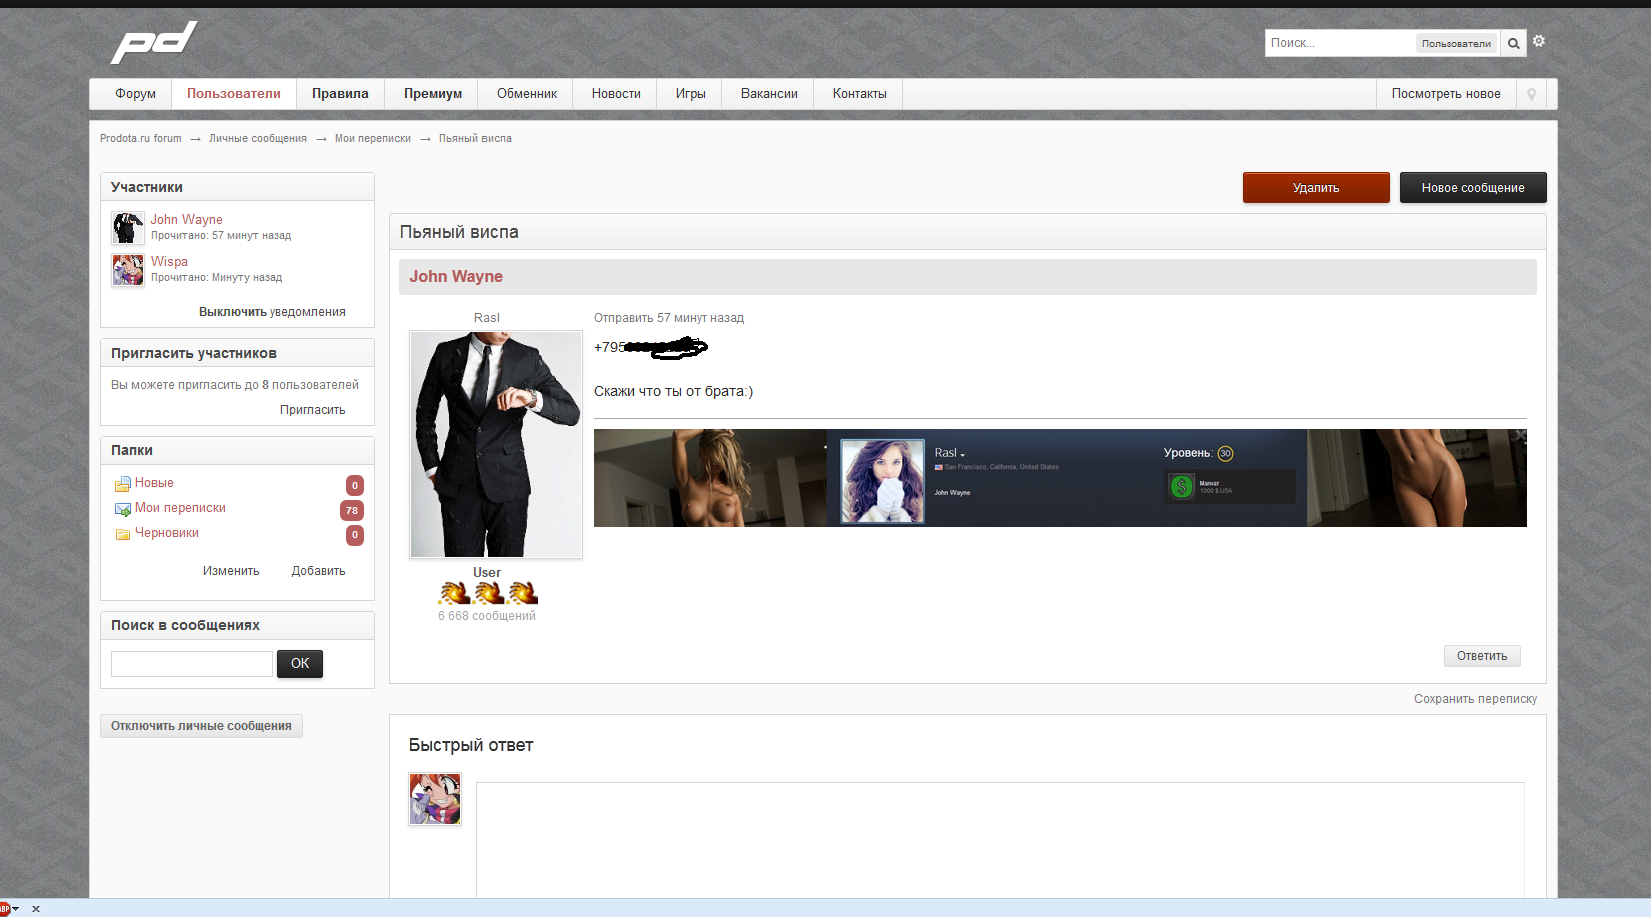
Task: Click the rank stars icons under User
Action: 488,594
